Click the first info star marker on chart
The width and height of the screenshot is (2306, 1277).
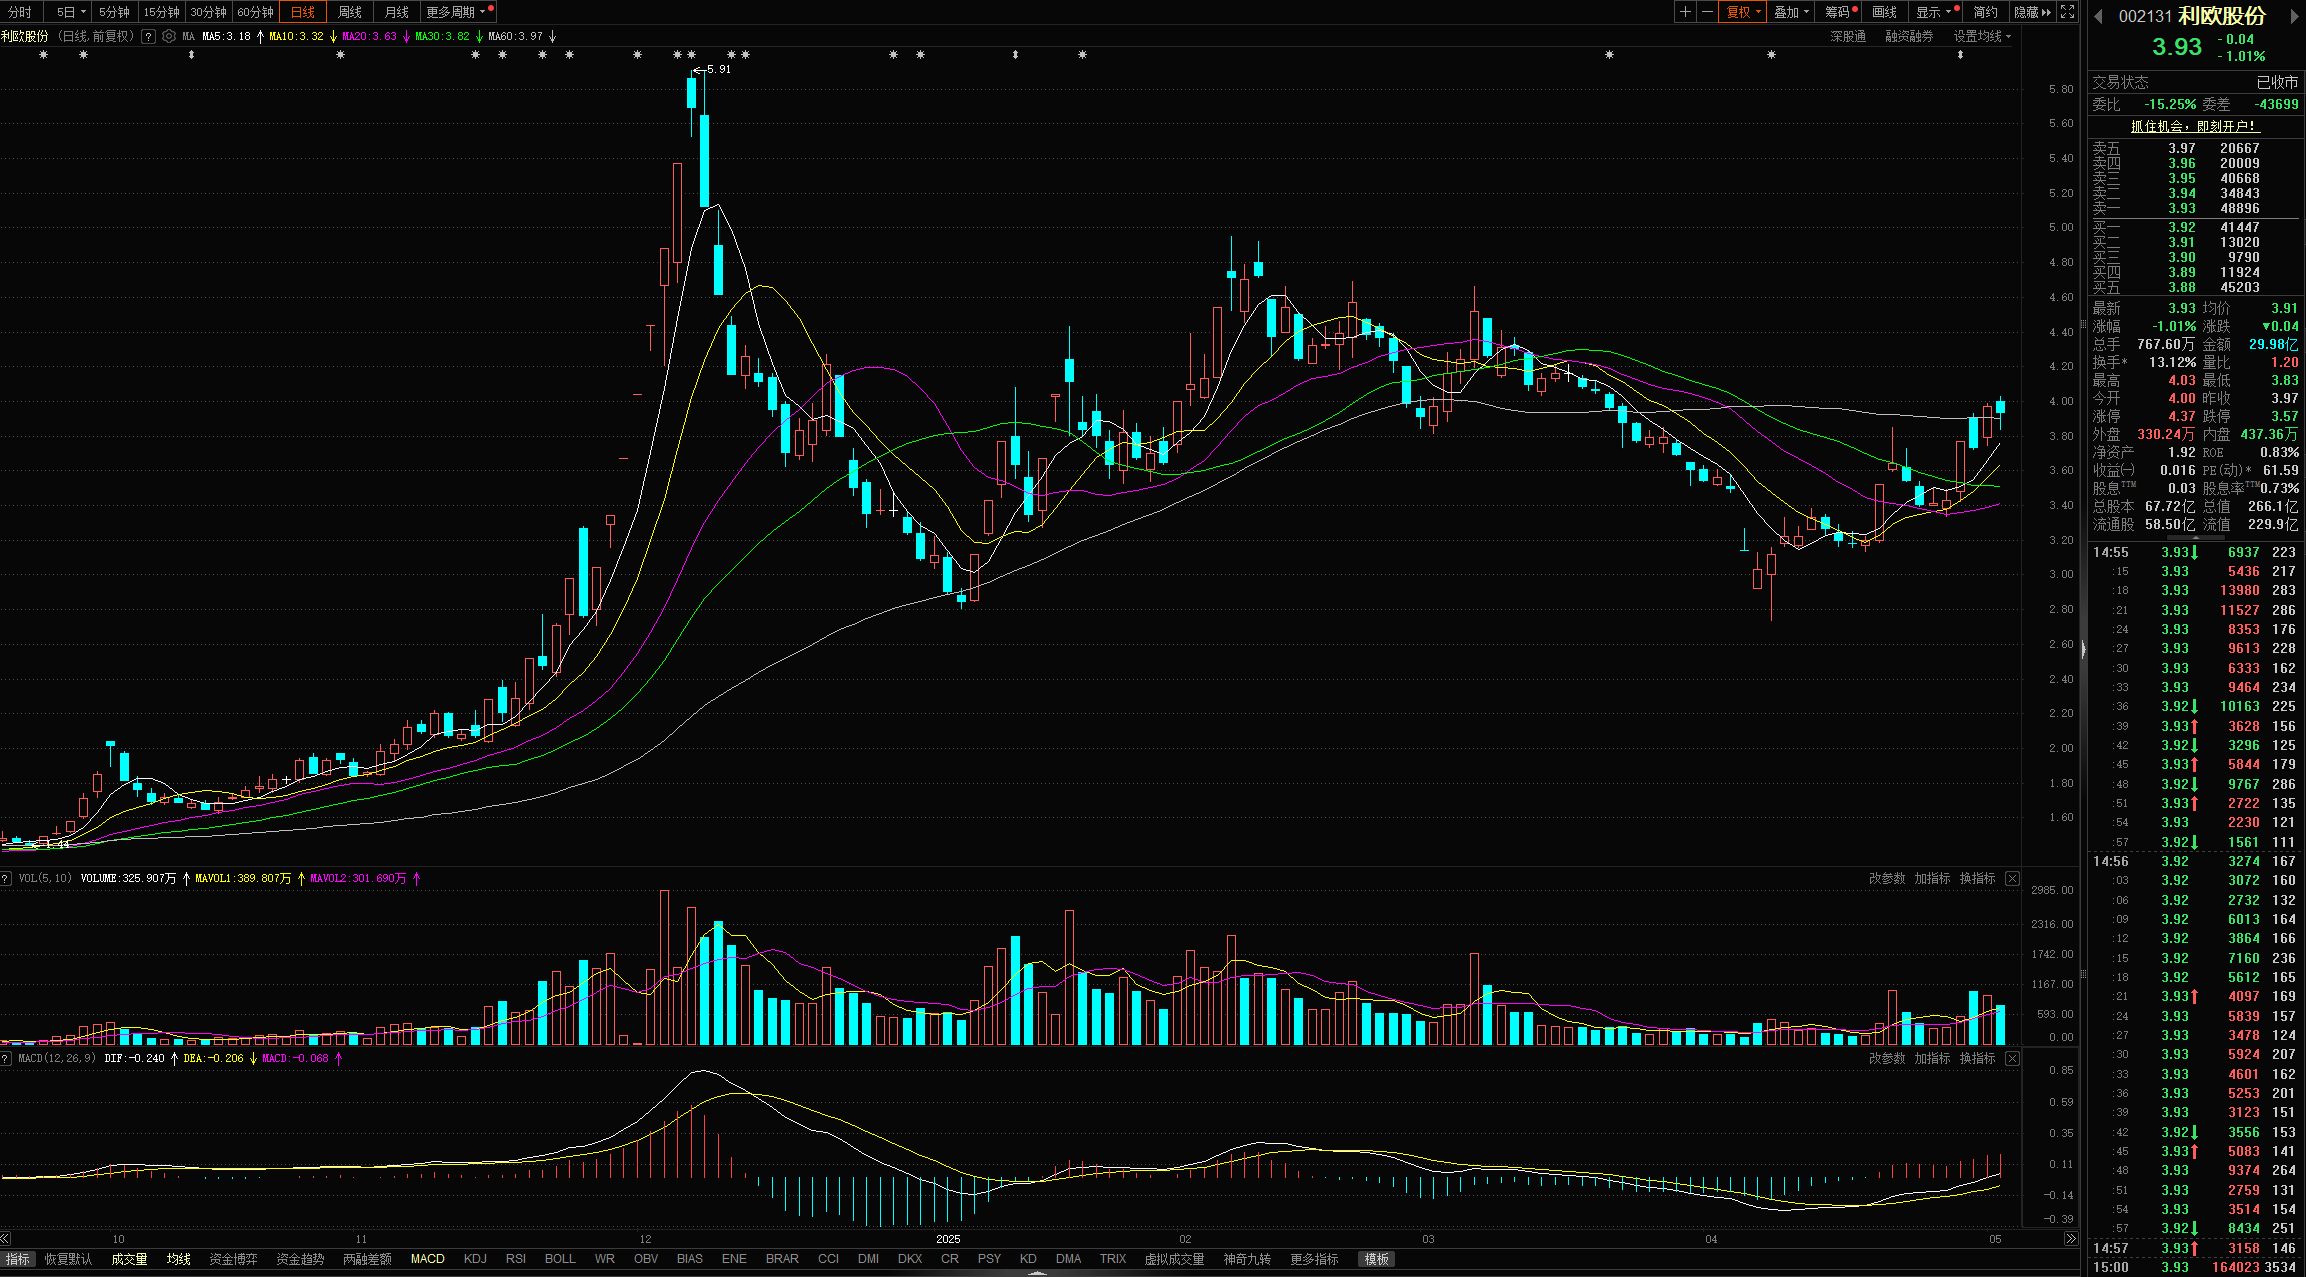[x=43, y=55]
